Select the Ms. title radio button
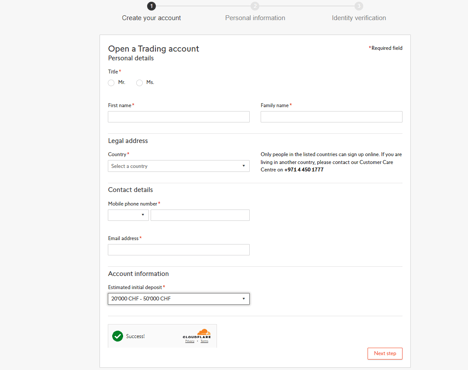 pyautogui.click(x=139, y=83)
